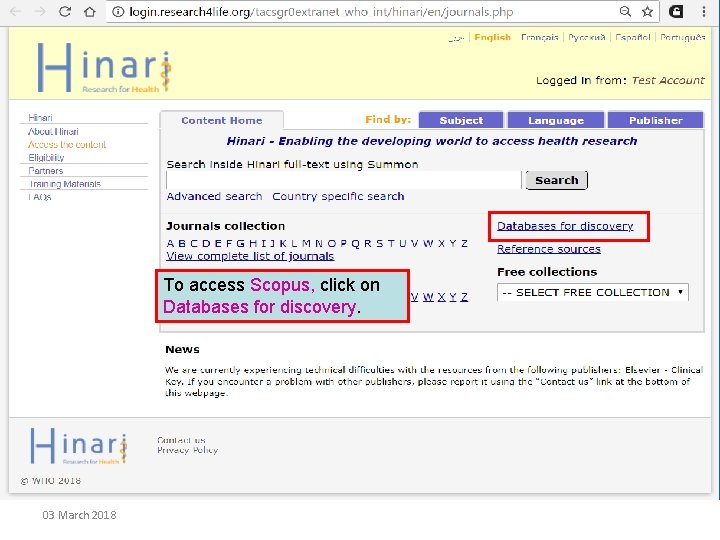Open the browser three-dot menu
The image size is (720, 540).
[703, 11]
